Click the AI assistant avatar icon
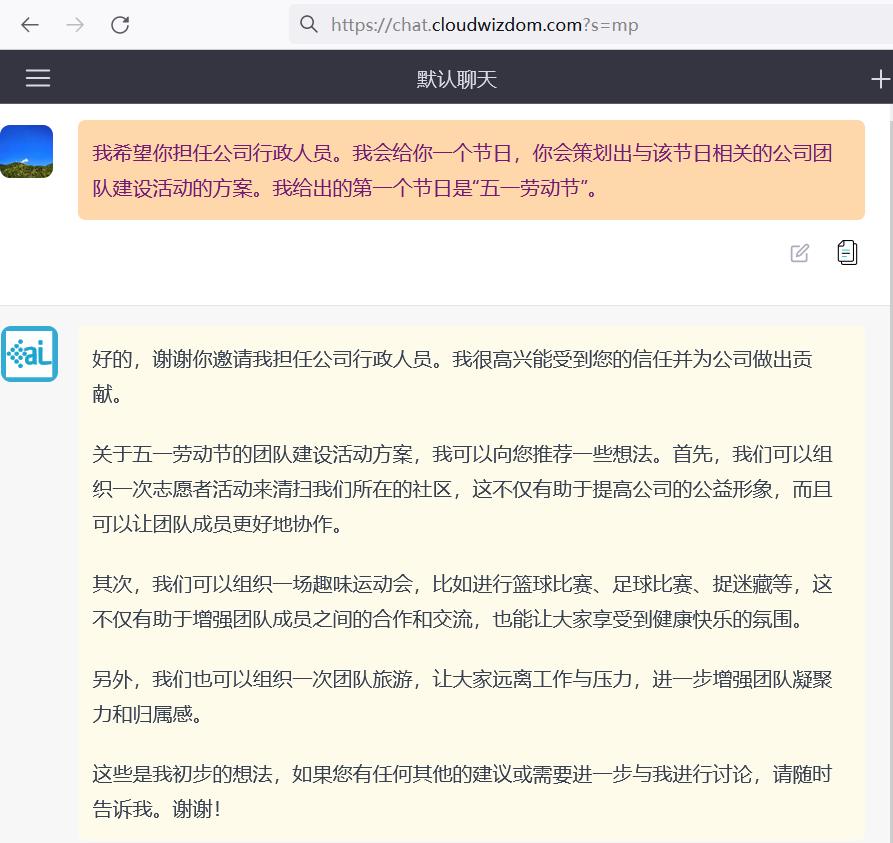The width and height of the screenshot is (893, 843). coord(30,354)
